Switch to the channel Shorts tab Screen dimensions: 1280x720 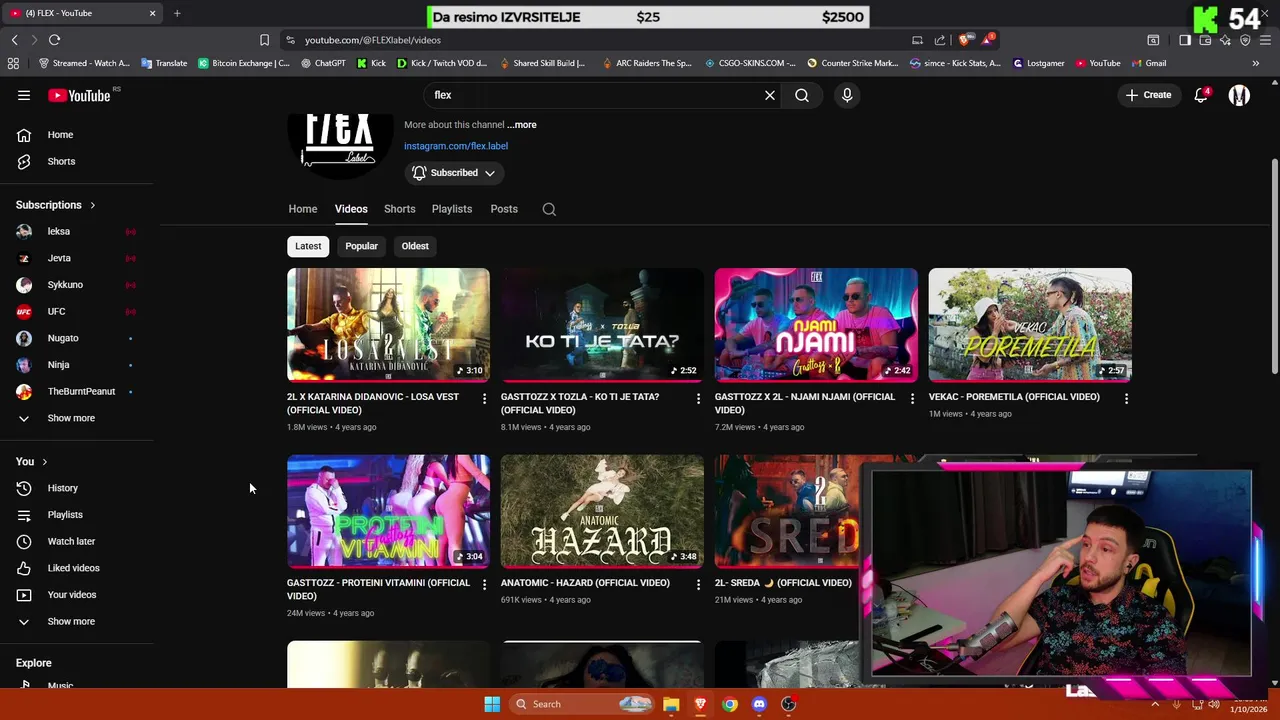399,209
